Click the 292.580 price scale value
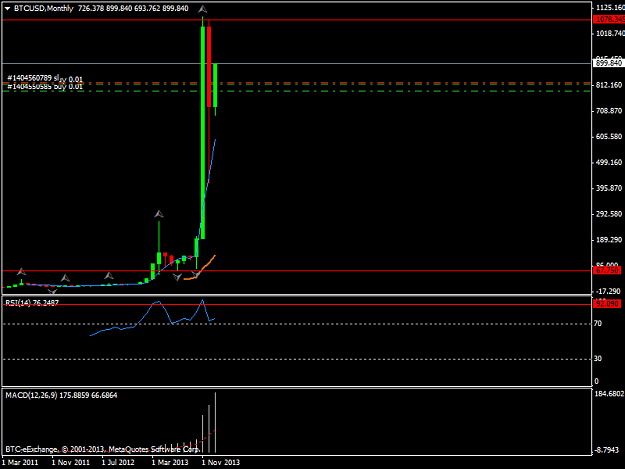This screenshot has width=625, height=469. click(609, 214)
